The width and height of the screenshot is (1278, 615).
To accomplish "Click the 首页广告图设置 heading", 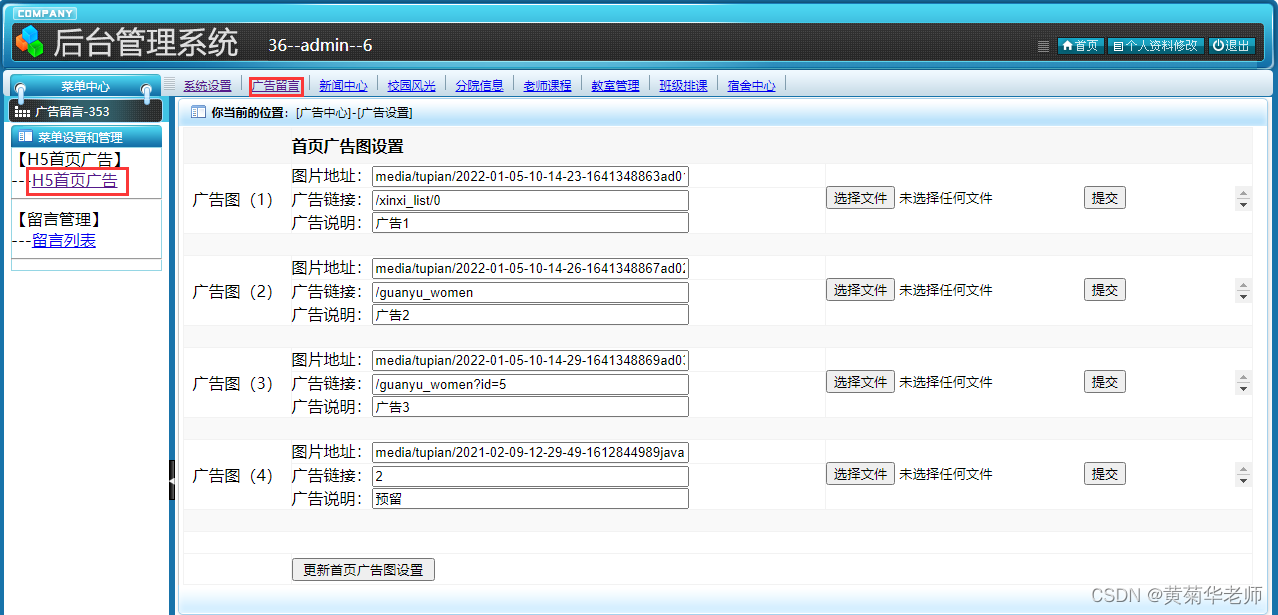I will (347, 146).
